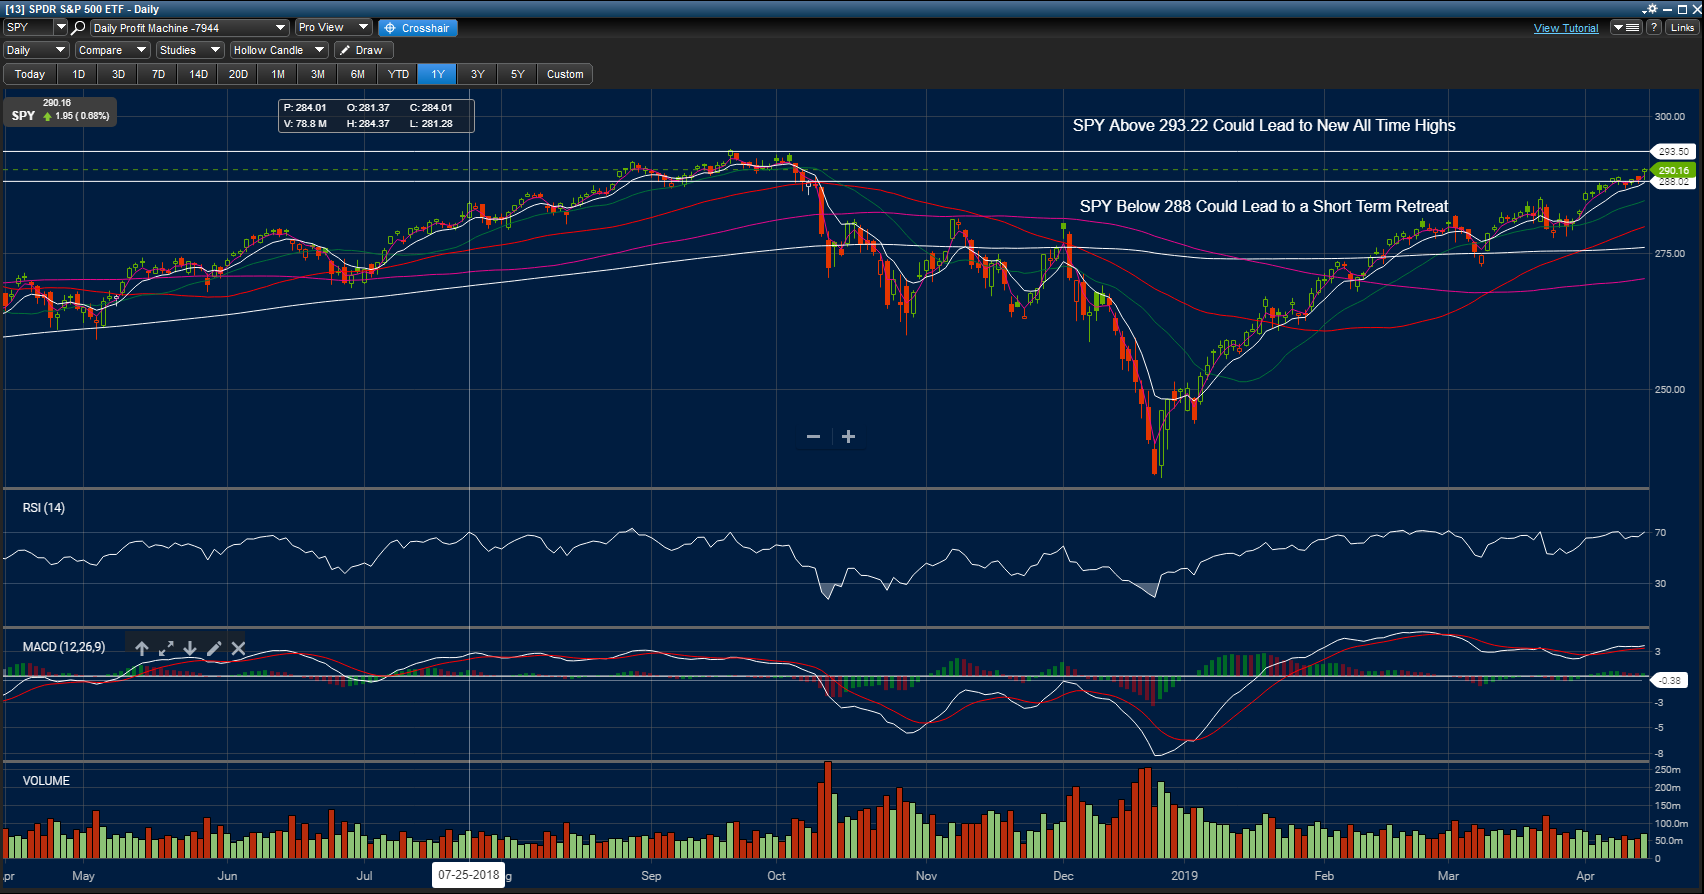1704x894 pixels.
Task: Select the 3D range tab
Action: click(118, 74)
